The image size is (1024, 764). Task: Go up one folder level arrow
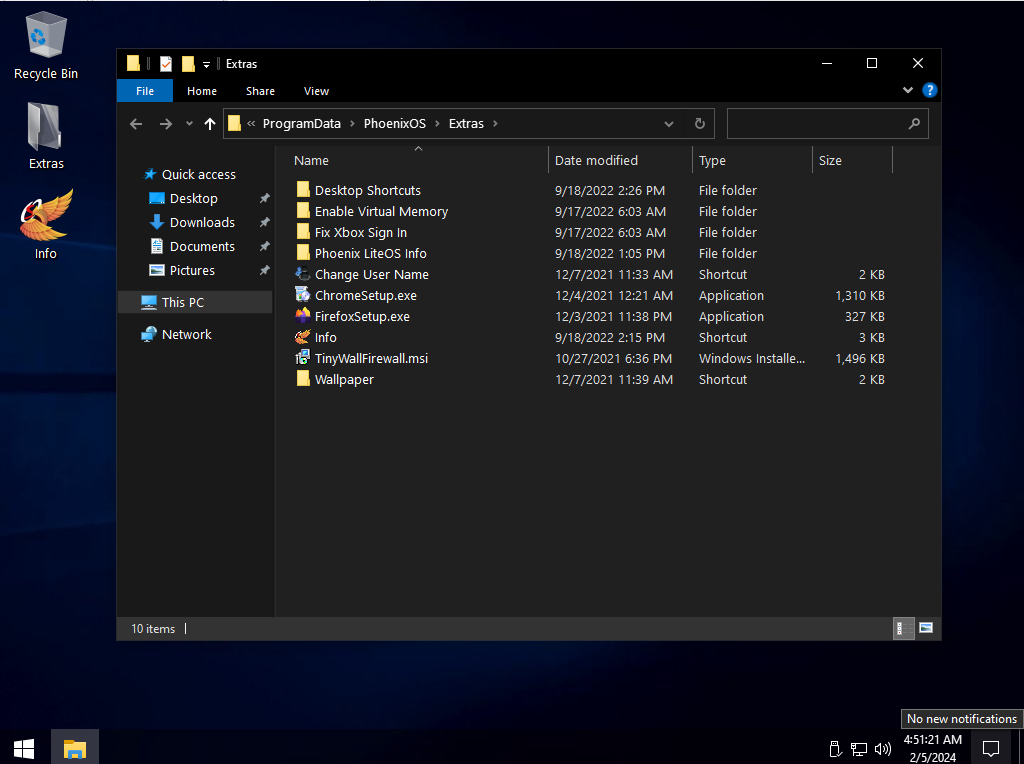[210, 124]
